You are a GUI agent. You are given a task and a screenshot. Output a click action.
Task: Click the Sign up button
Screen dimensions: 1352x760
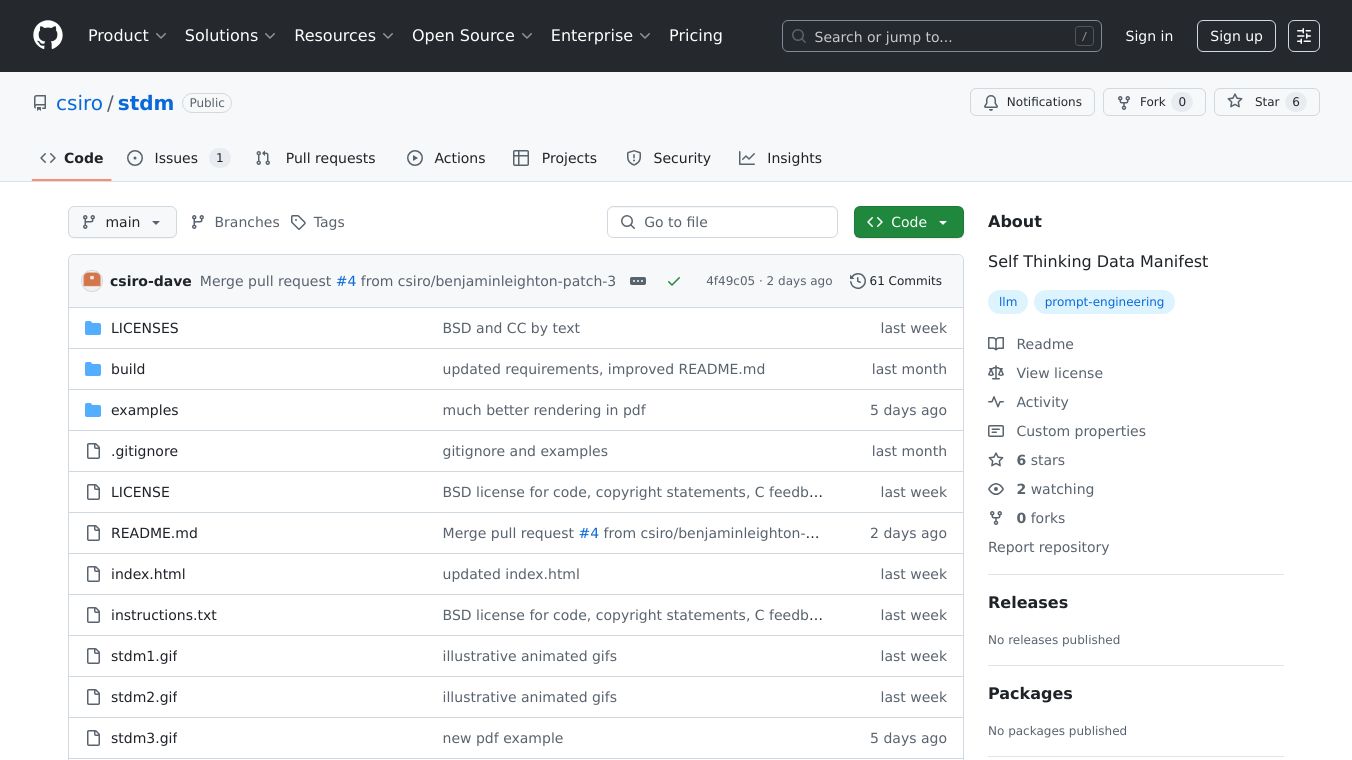(x=1235, y=36)
